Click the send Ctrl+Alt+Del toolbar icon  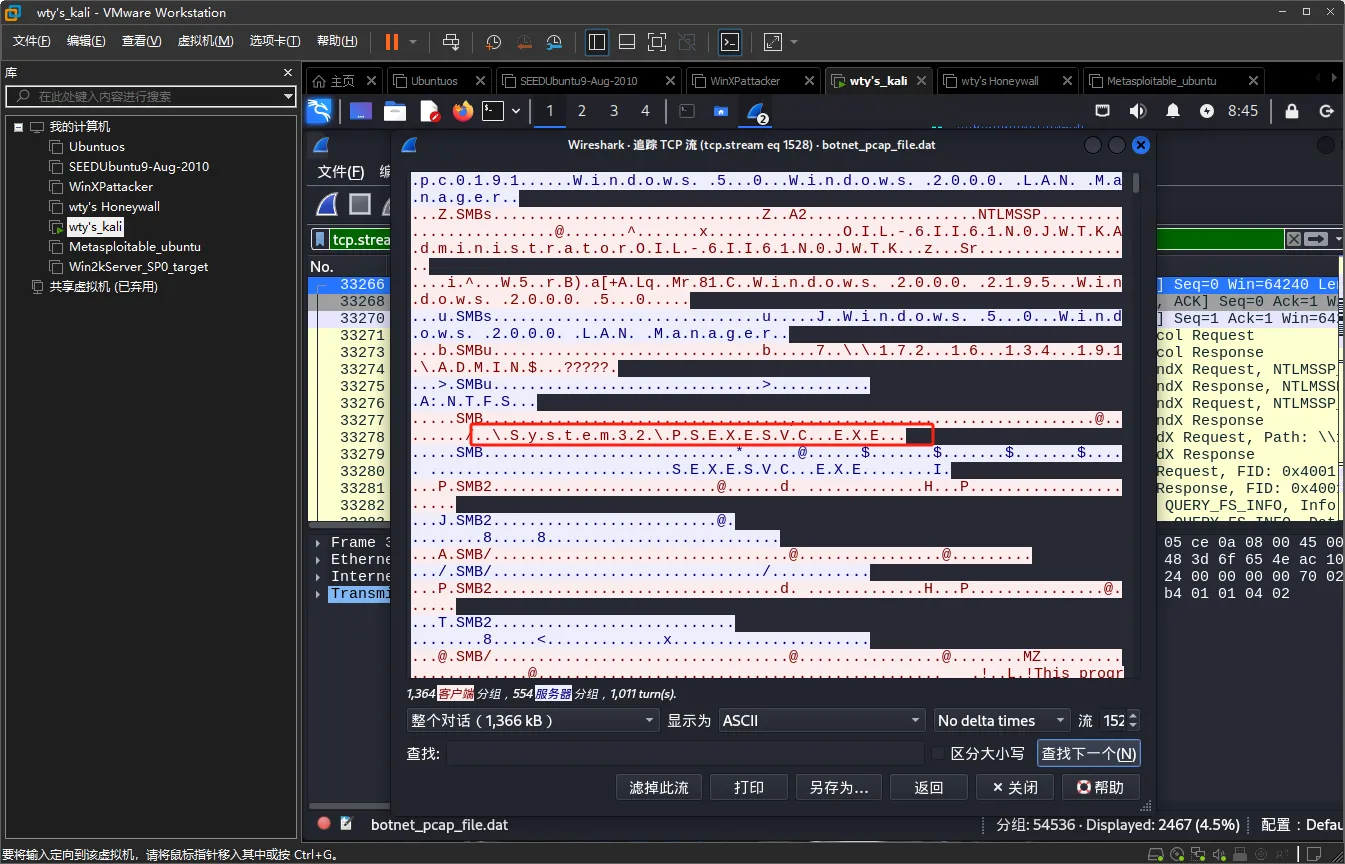tap(451, 42)
